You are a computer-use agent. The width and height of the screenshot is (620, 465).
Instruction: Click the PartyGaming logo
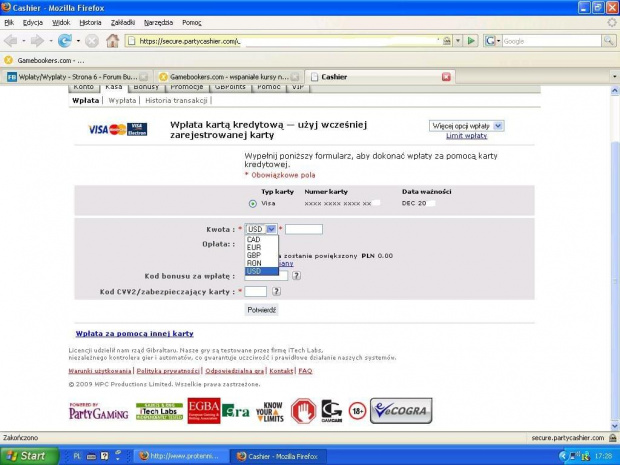point(99,411)
